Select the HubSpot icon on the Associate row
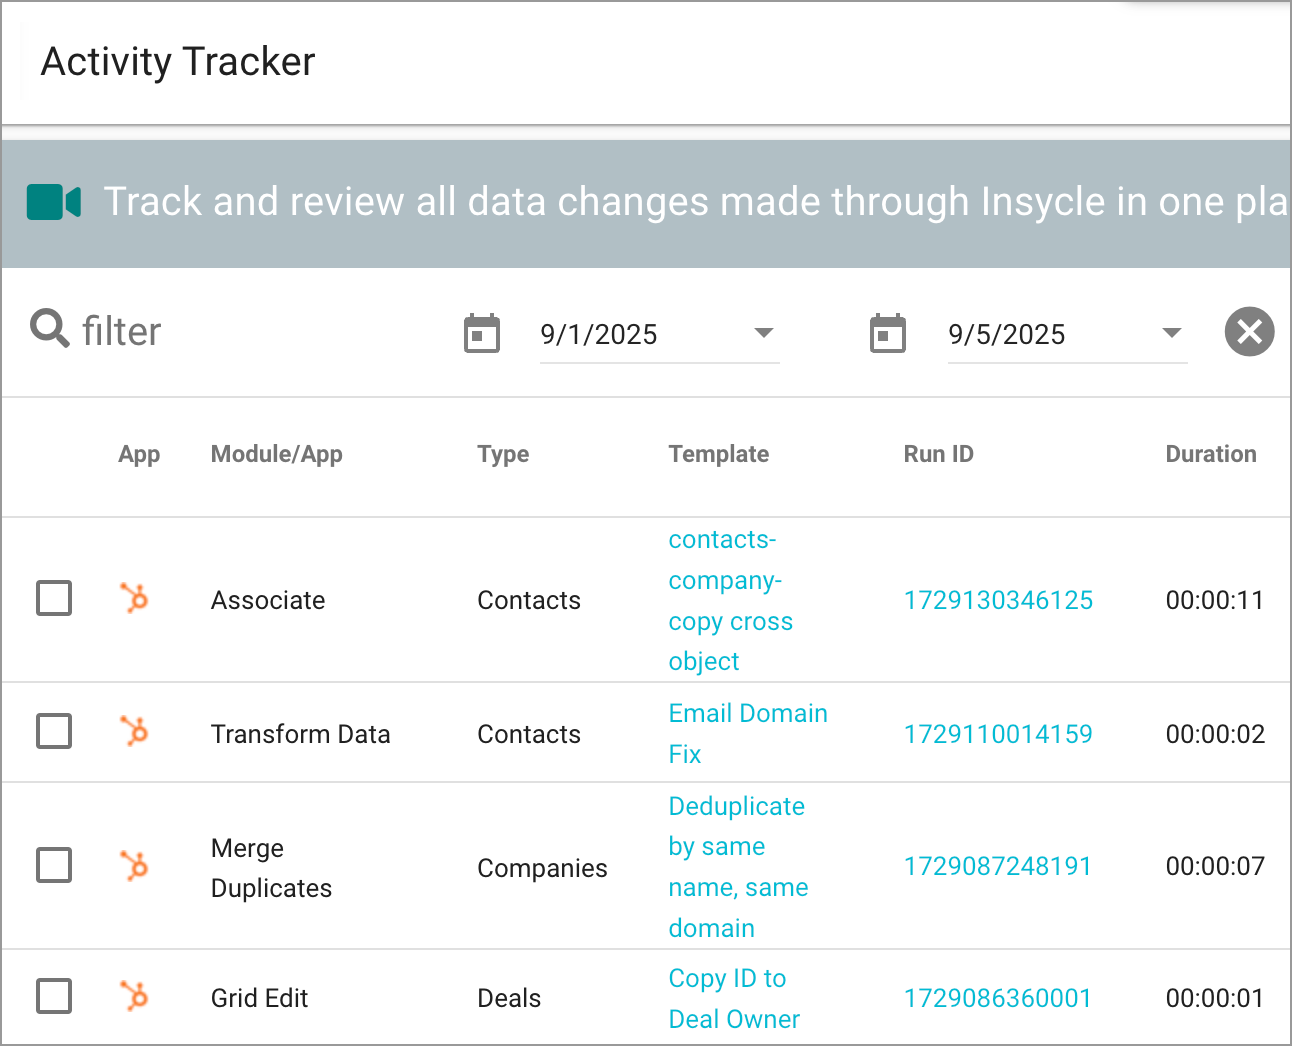The width and height of the screenshot is (1292, 1046). 134,599
